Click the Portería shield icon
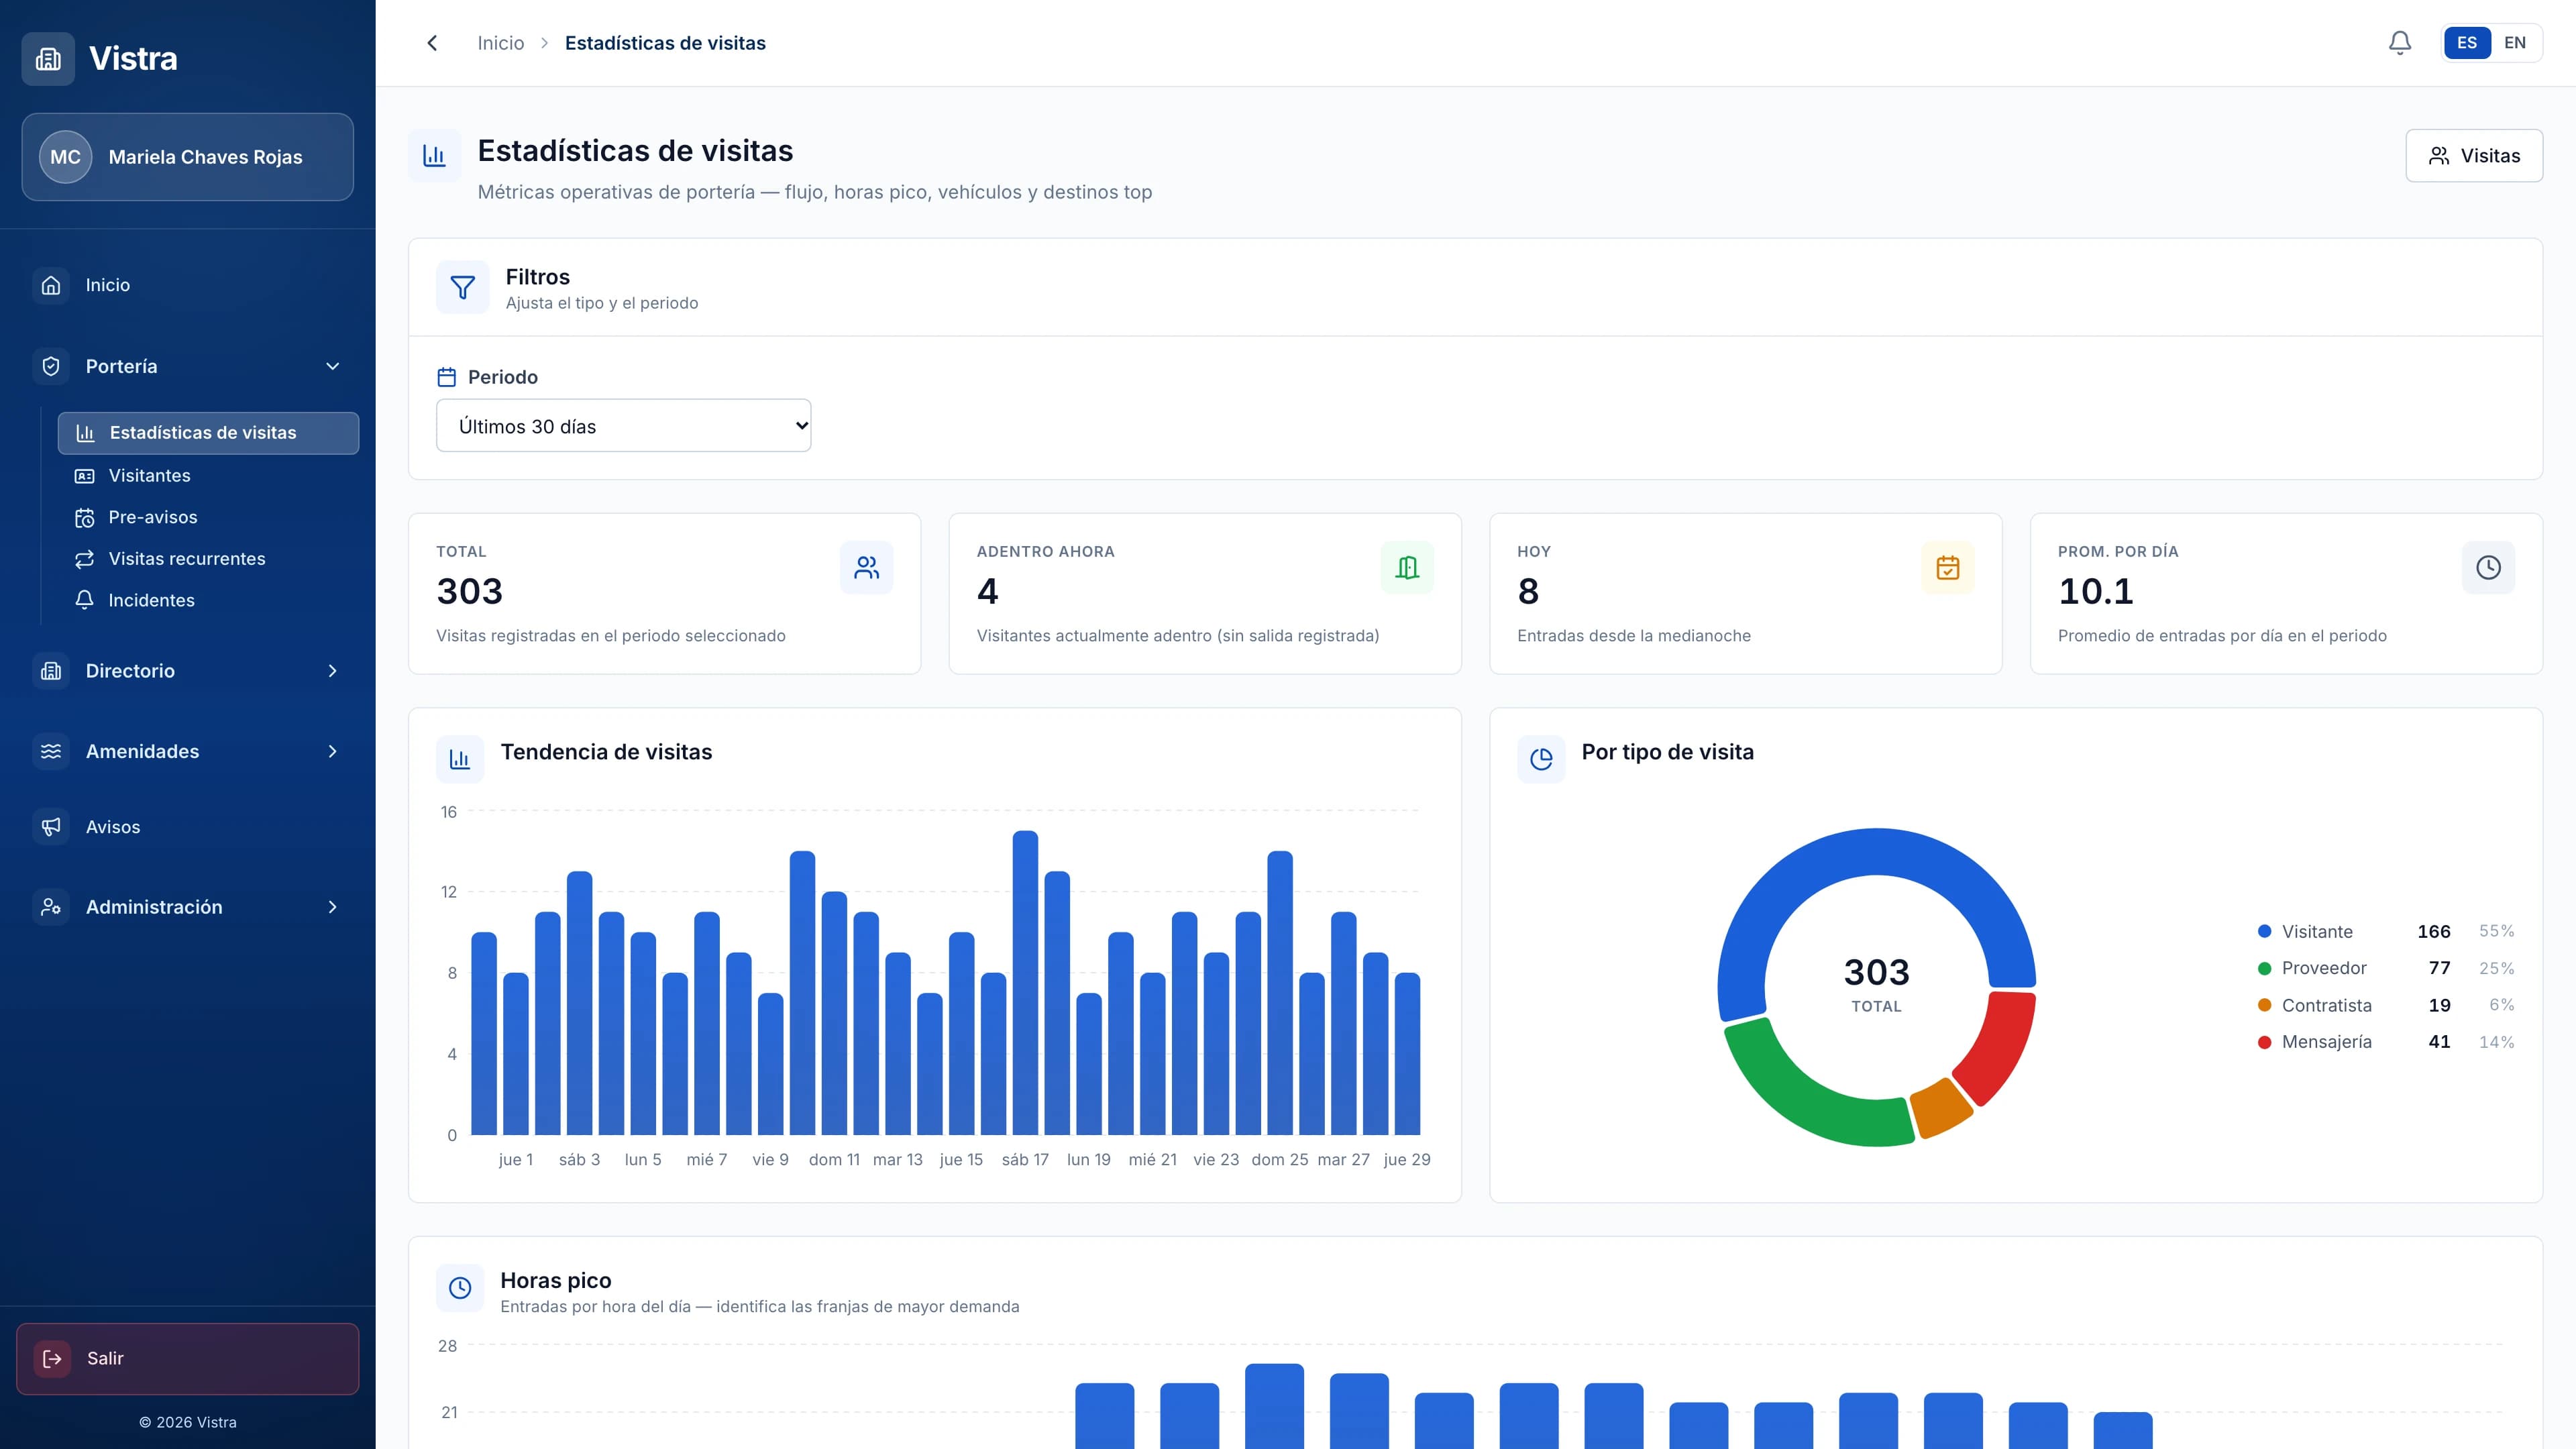 (x=51, y=366)
